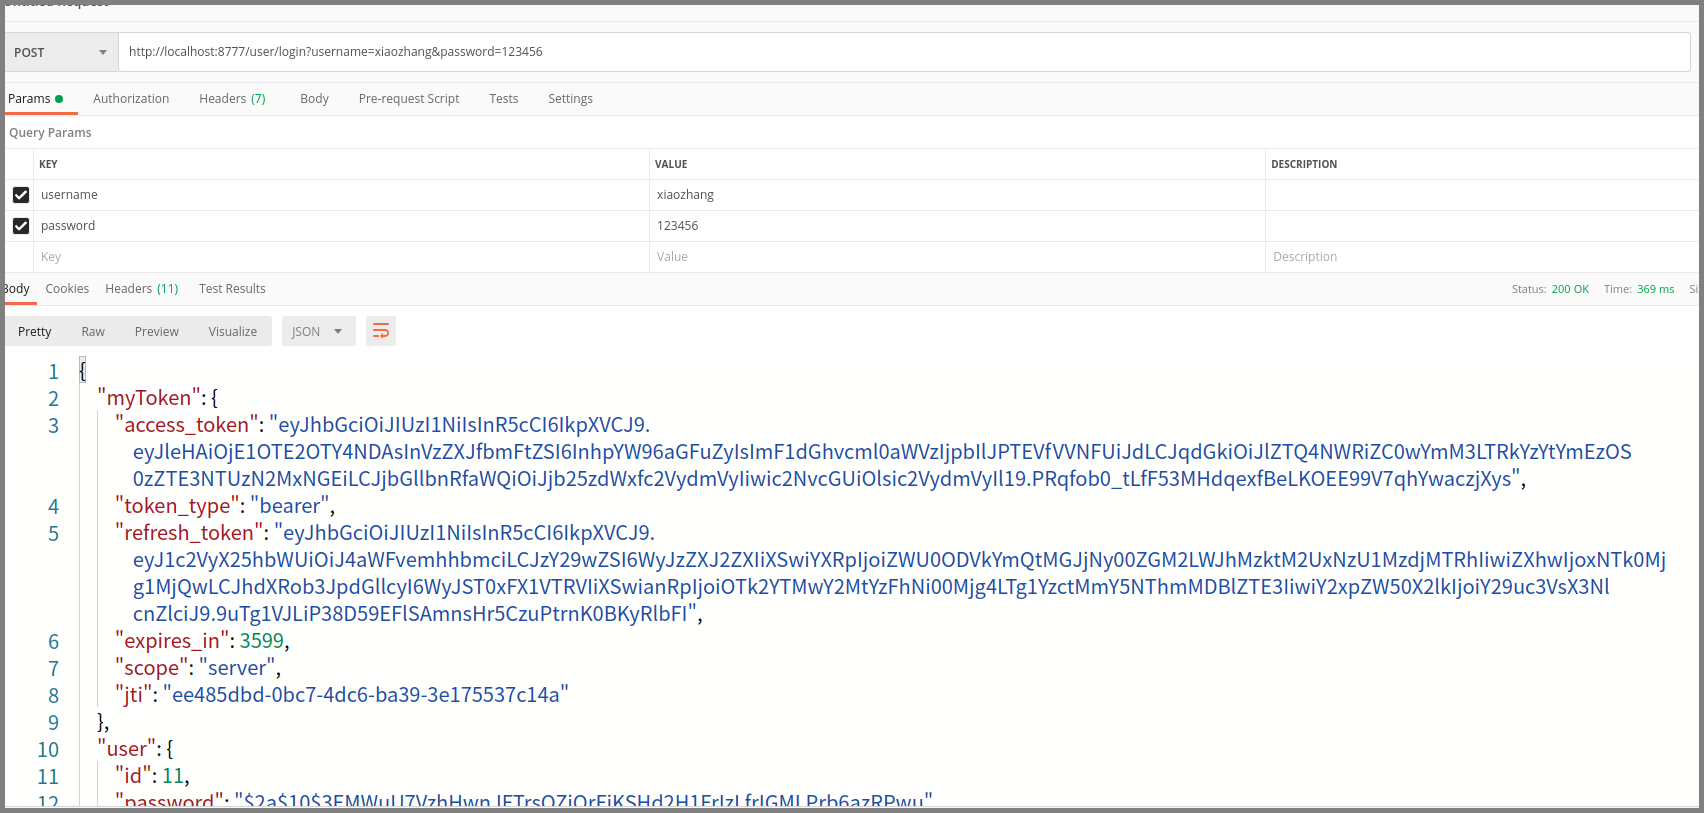The height and width of the screenshot is (813, 1704).
Task: Click the empty Key placeholder field
Action: 342,257
